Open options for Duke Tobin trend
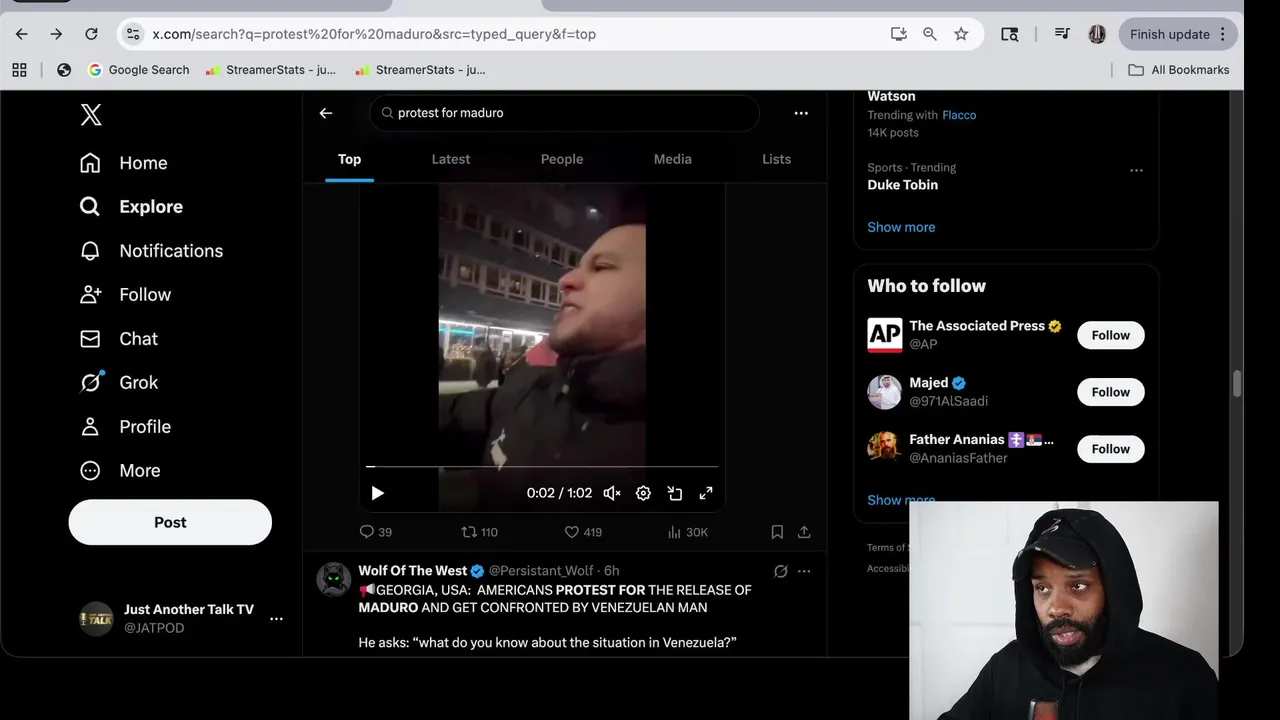The width and height of the screenshot is (1280, 720). [x=1136, y=170]
